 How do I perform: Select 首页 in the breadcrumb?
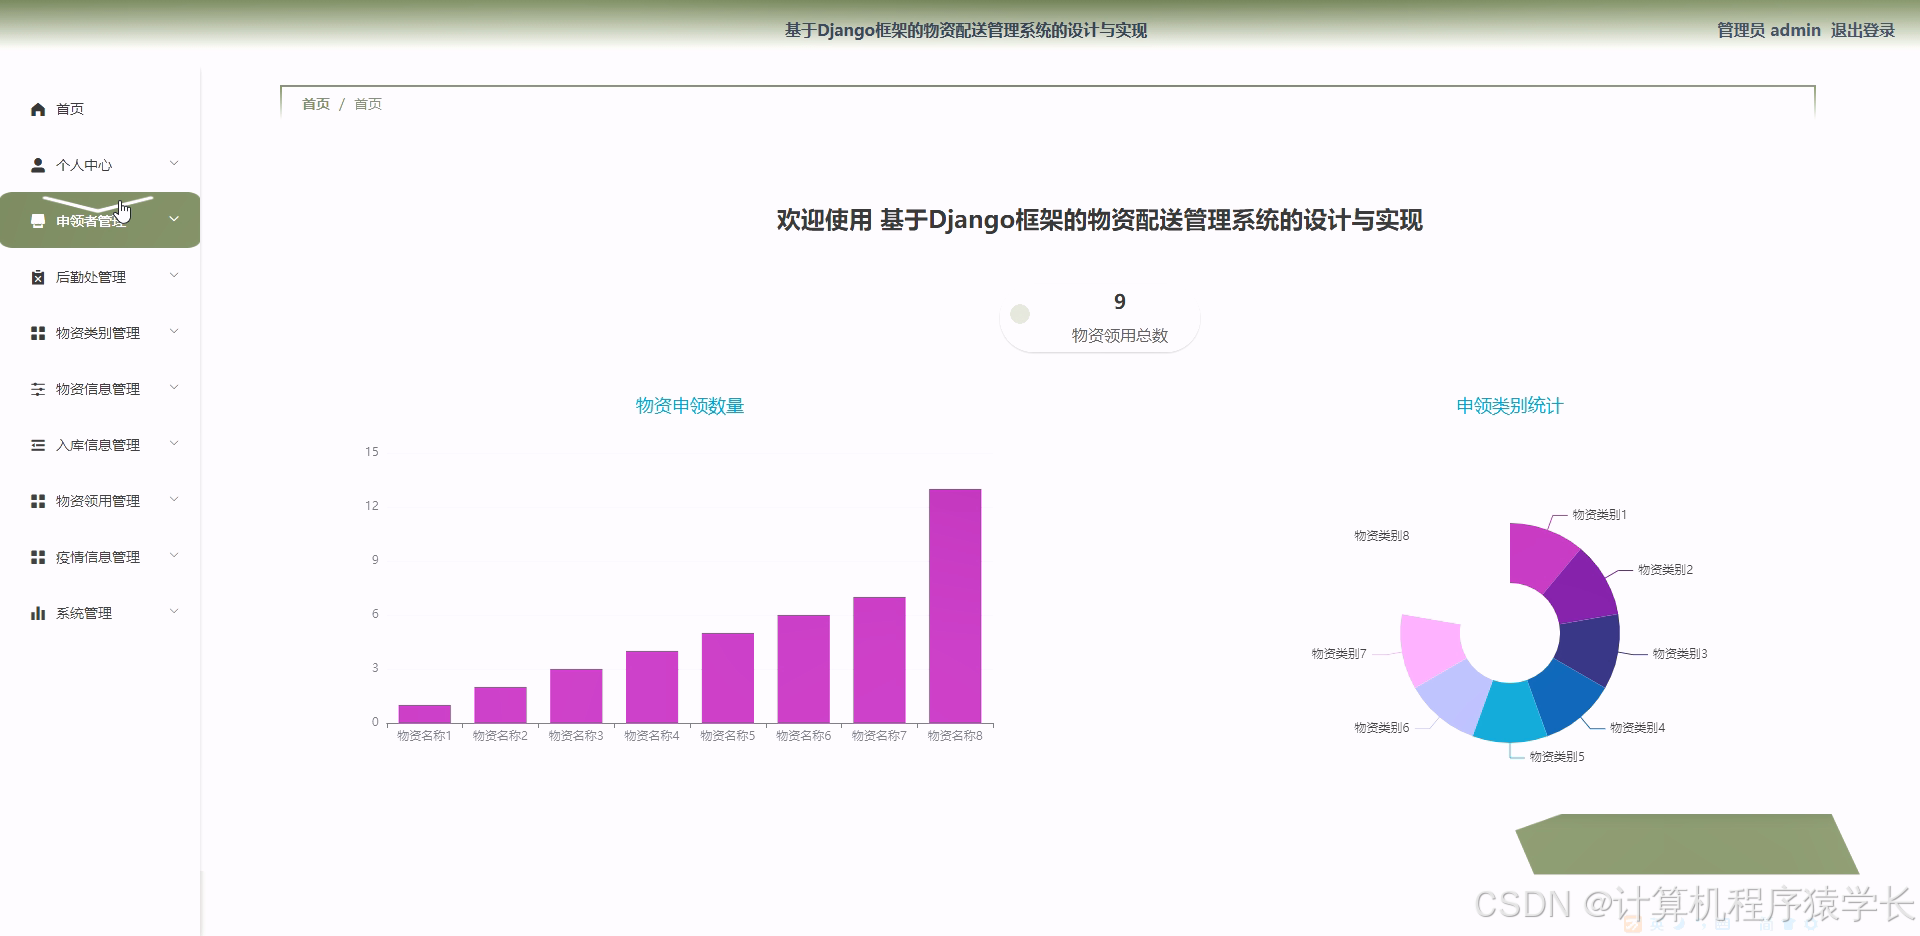pyautogui.click(x=315, y=103)
